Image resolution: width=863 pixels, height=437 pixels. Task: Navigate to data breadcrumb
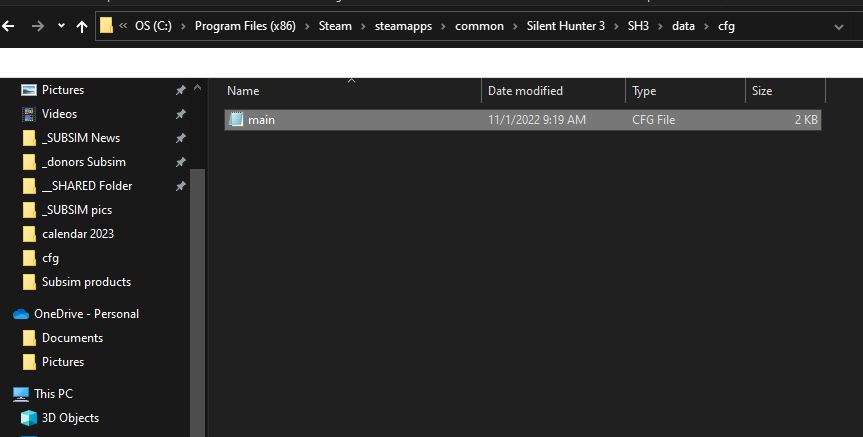683,26
